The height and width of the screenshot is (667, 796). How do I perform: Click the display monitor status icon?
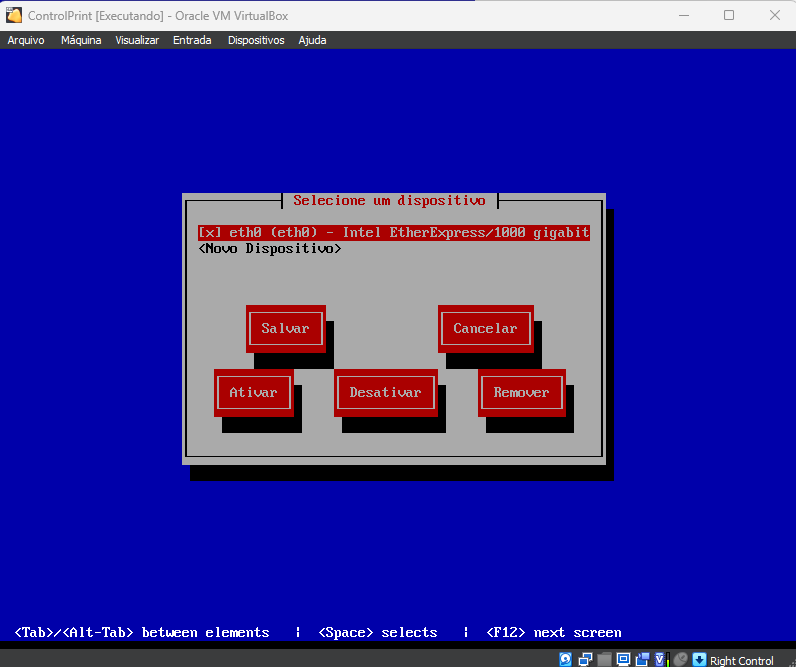(x=623, y=660)
